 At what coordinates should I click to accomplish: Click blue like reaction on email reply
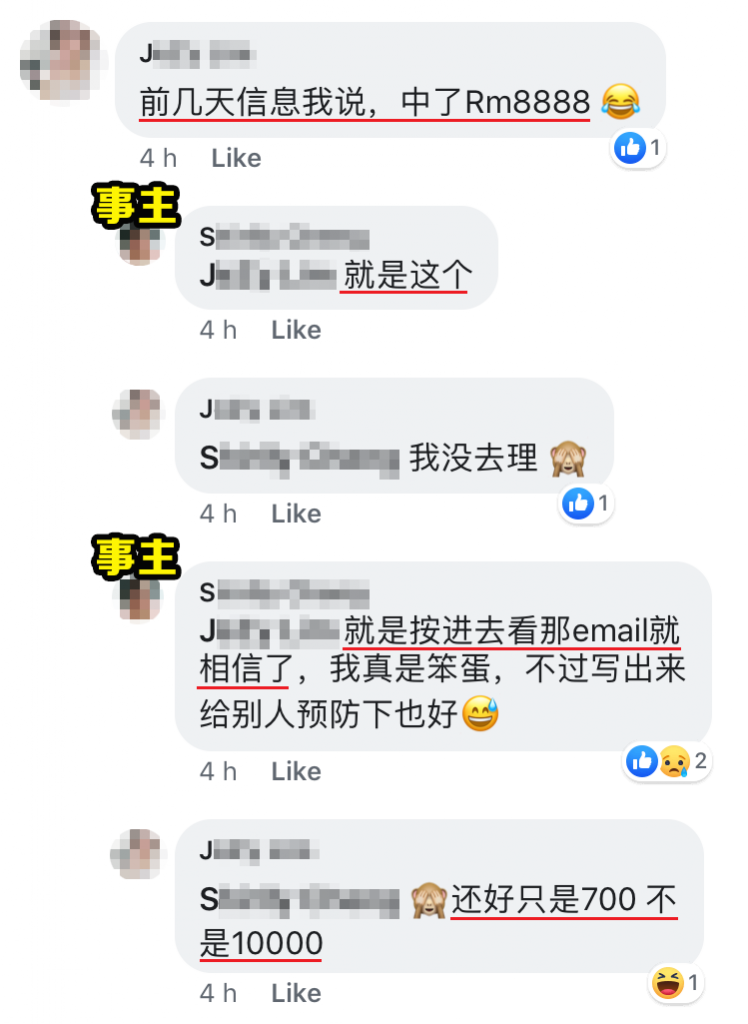coord(642,761)
